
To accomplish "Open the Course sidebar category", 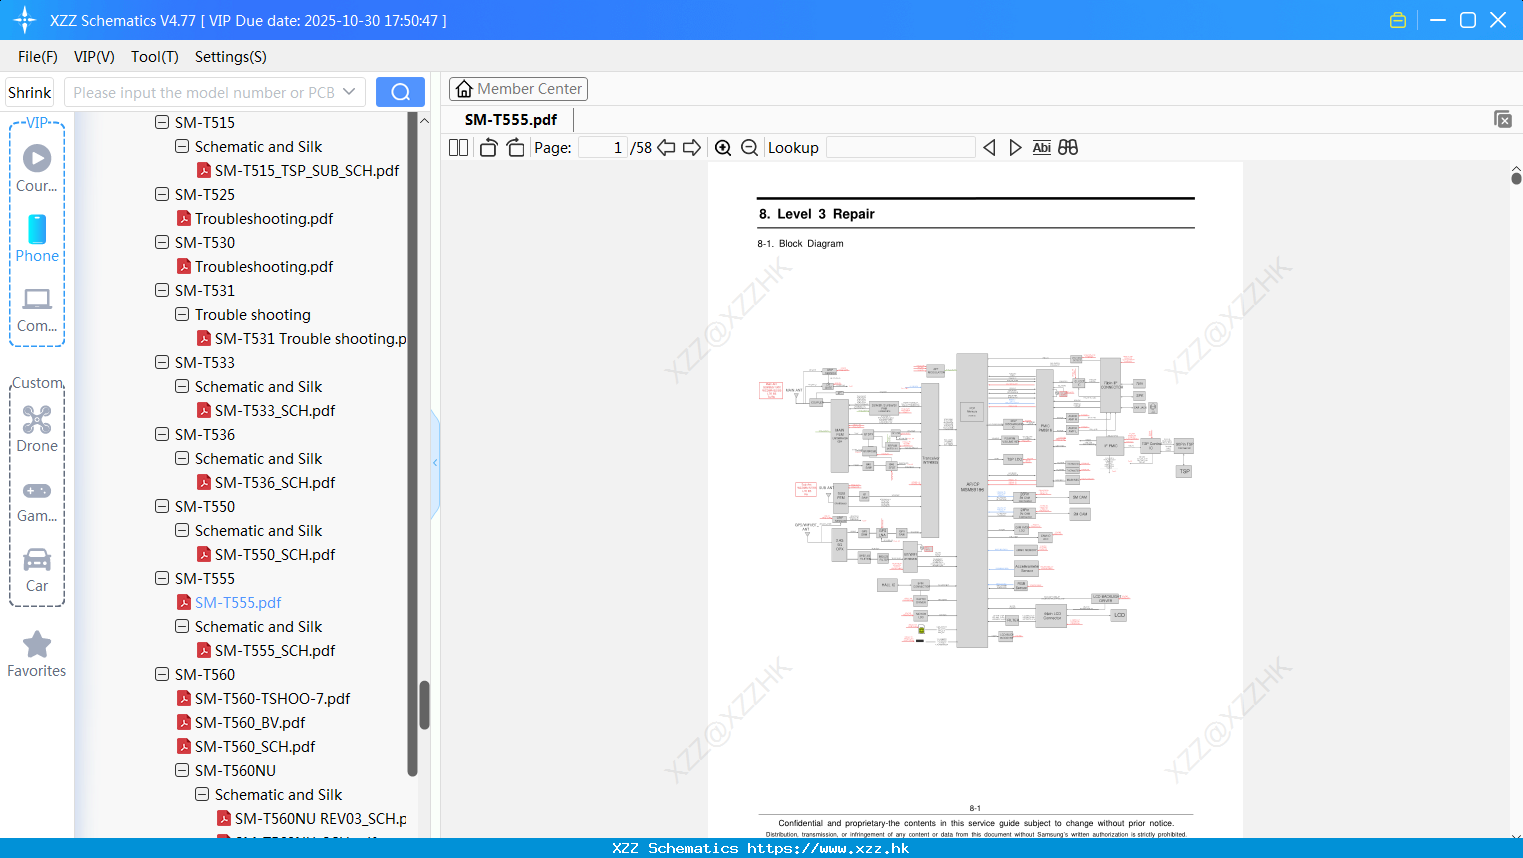I will coord(37,168).
